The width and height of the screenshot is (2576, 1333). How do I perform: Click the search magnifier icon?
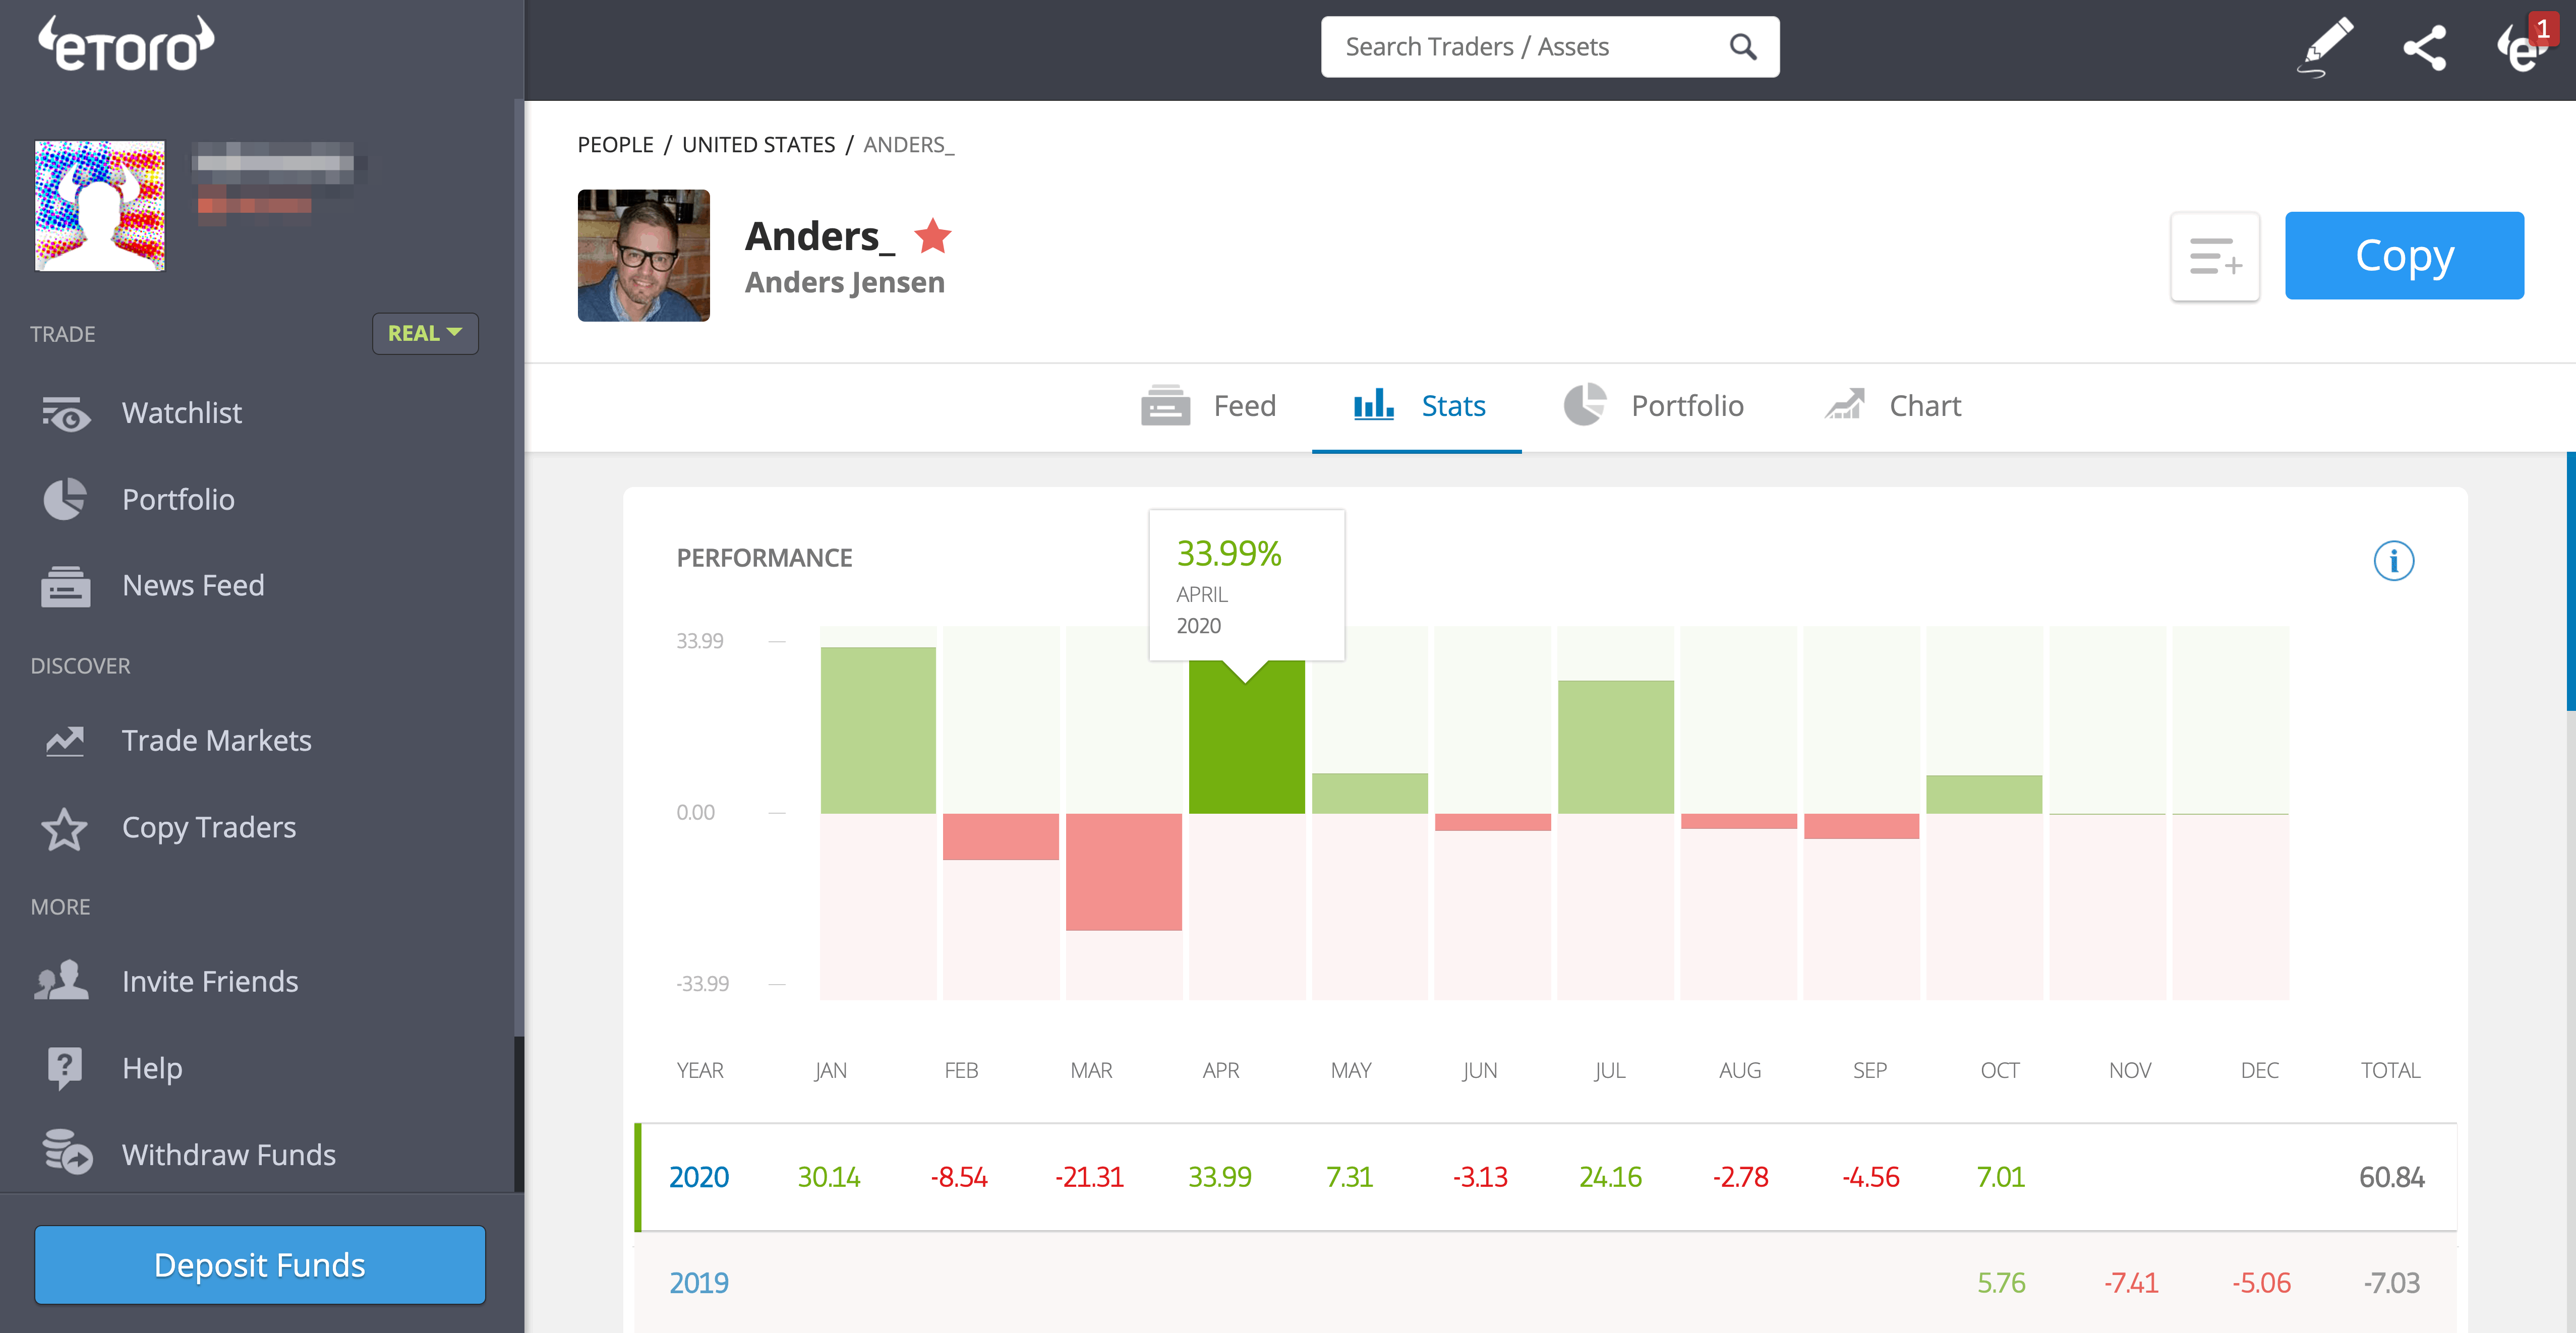[1743, 47]
